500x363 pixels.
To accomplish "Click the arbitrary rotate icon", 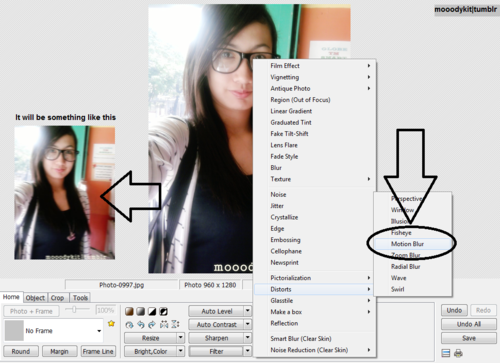I will click(129, 324).
